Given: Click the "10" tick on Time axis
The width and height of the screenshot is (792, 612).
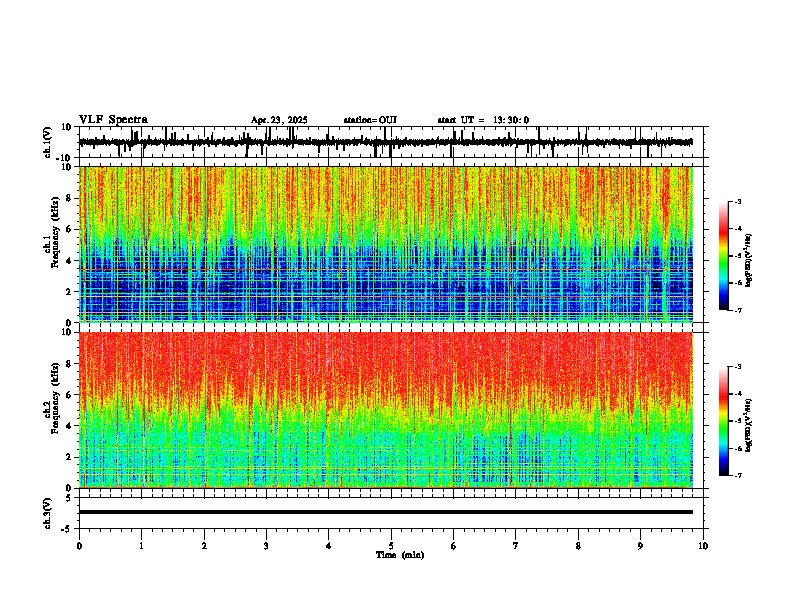Looking at the screenshot, I should pos(703,546).
